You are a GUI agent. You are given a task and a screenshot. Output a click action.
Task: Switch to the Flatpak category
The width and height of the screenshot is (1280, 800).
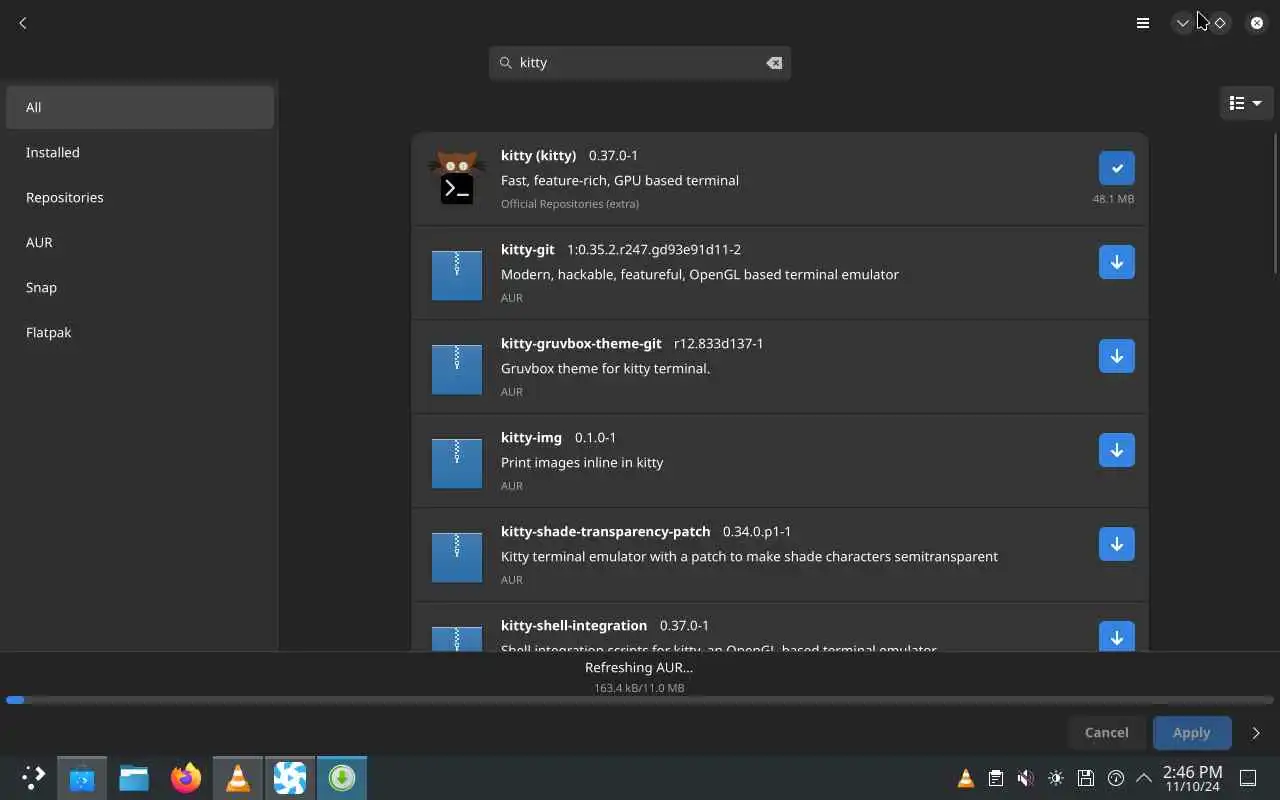(140, 332)
